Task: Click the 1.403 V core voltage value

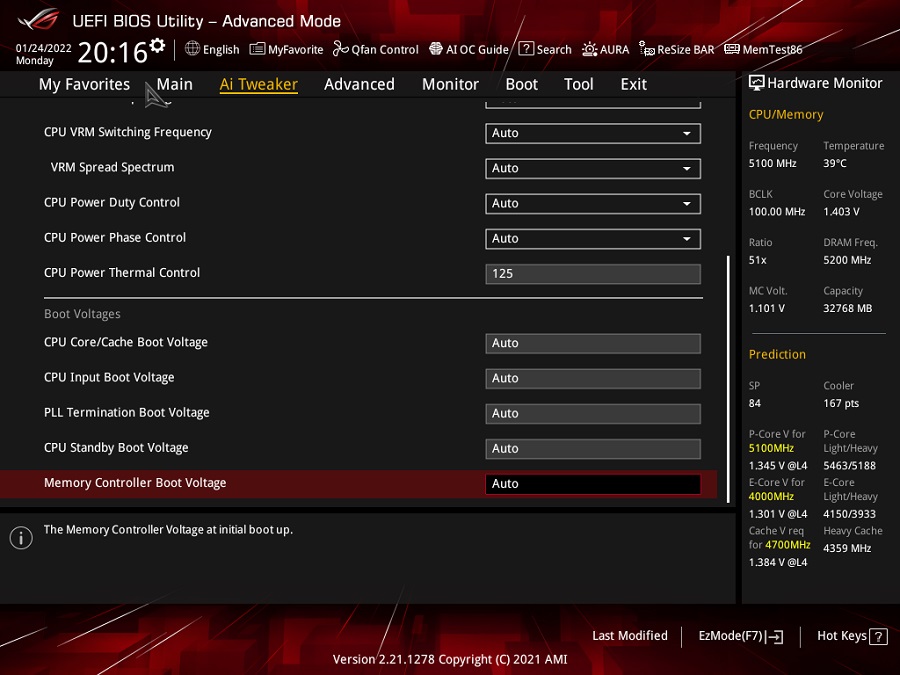Action: (841, 211)
